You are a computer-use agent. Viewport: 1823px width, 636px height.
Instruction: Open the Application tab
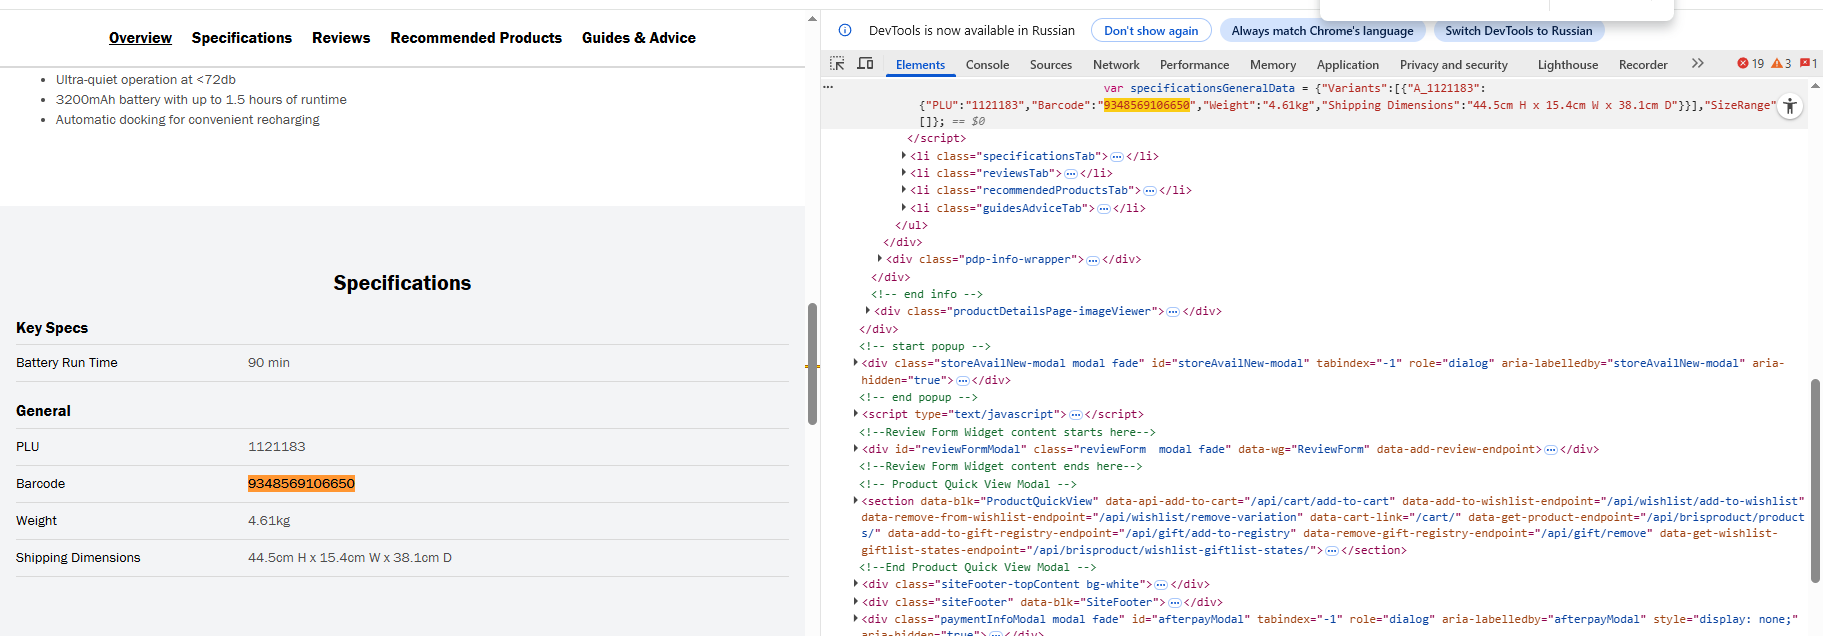[1347, 65]
